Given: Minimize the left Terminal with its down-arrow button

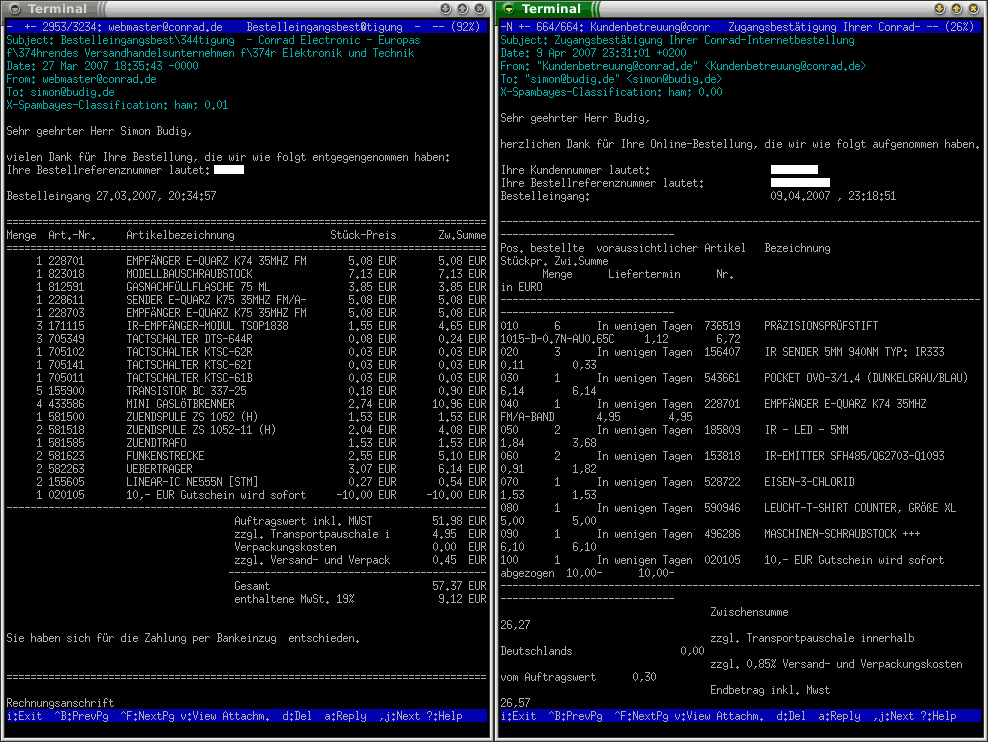Looking at the screenshot, I should [x=445, y=9].
